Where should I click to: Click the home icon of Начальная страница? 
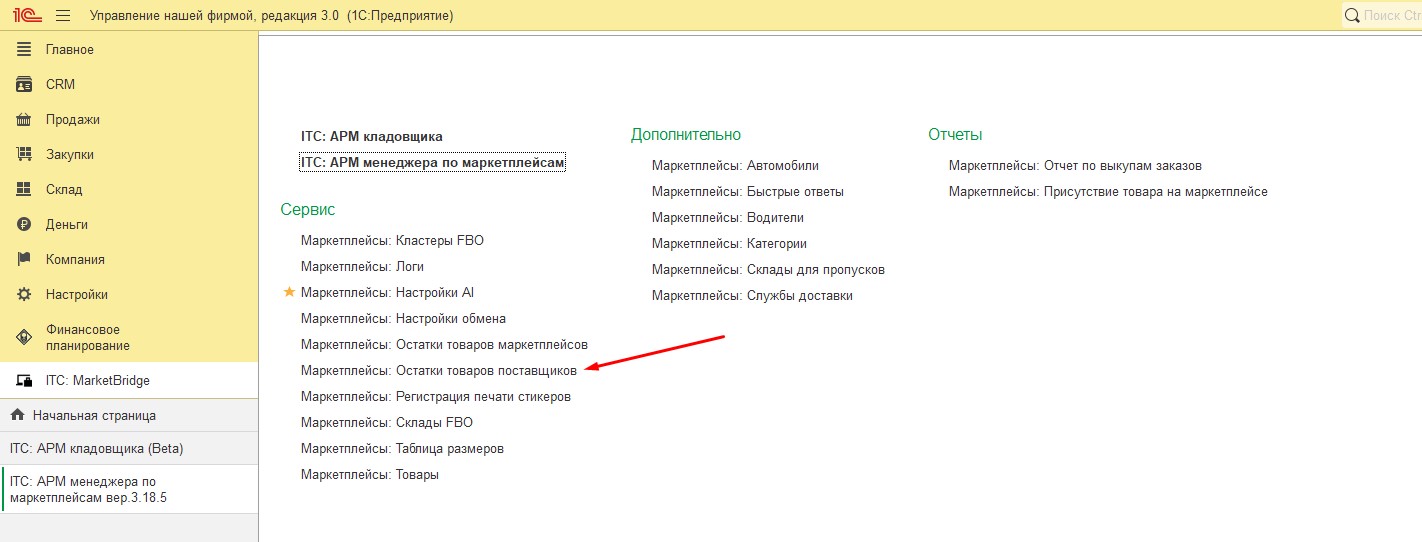click(17, 415)
